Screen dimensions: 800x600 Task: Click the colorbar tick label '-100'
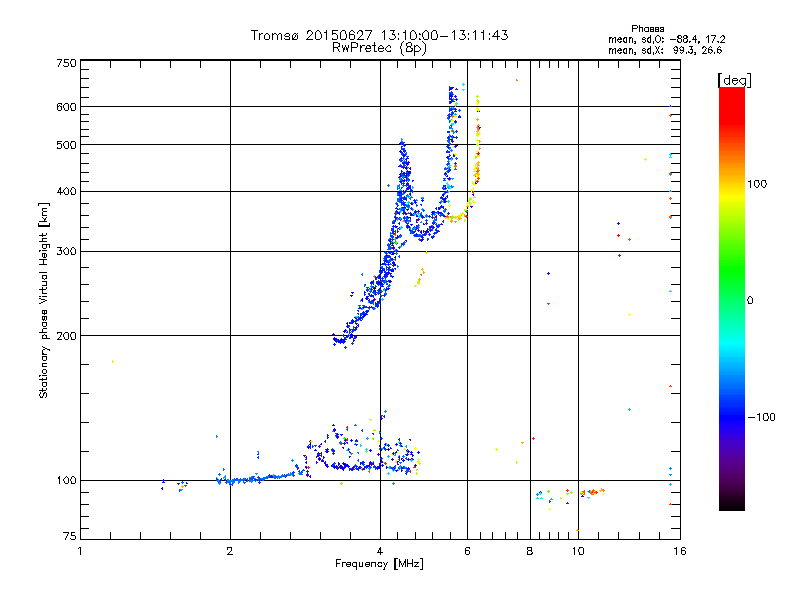pyautogui.click(x=761, y=417)
